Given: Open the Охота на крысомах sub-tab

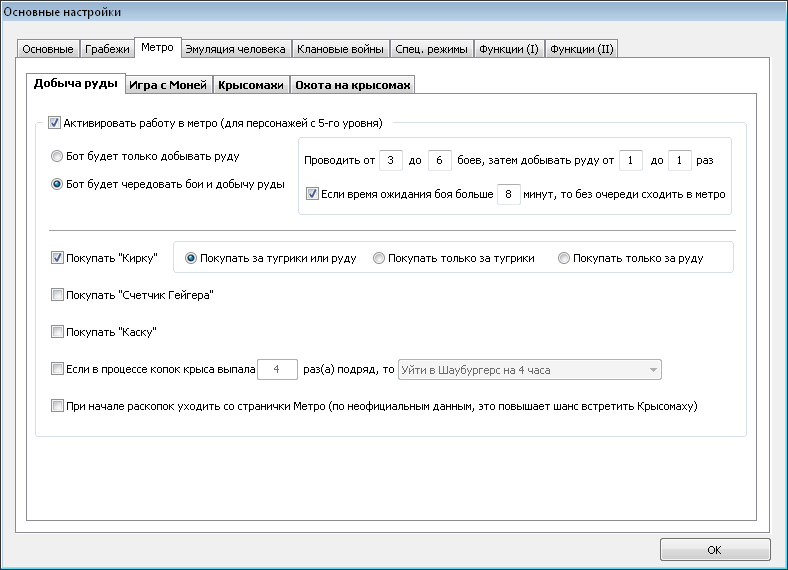Looking at the screenshot, I should (x=353, y=85).
